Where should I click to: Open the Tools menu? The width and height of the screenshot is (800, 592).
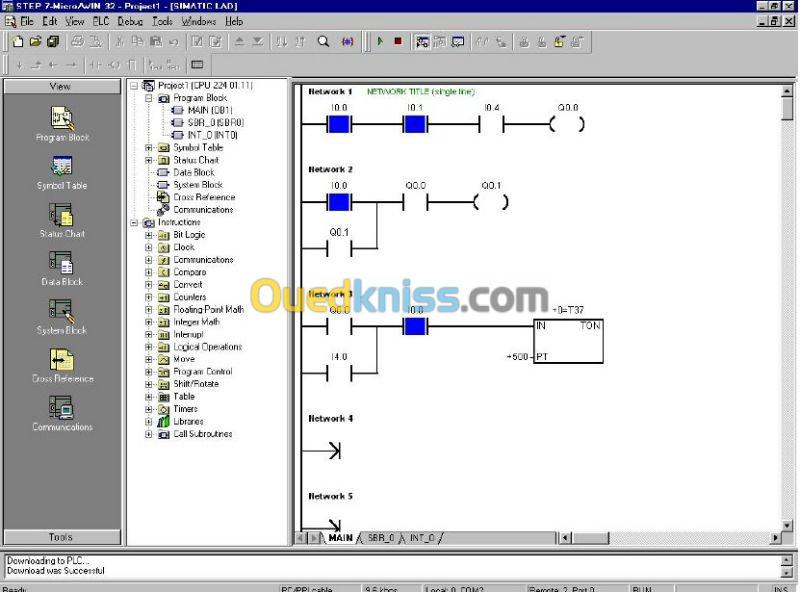pos(162,21)
